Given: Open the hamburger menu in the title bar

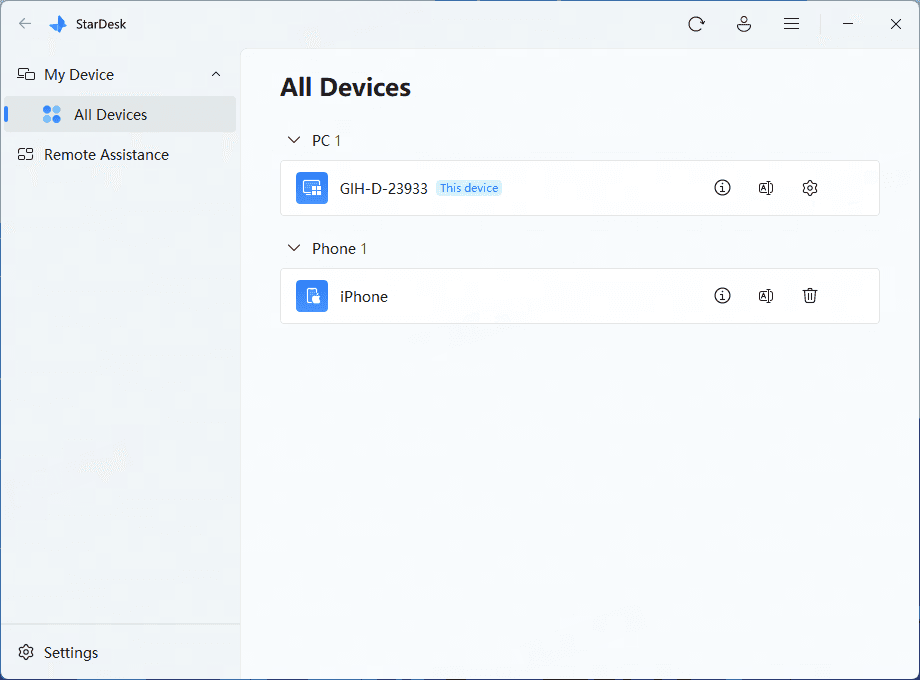Looking at the screenshot, I should [791, 23].
